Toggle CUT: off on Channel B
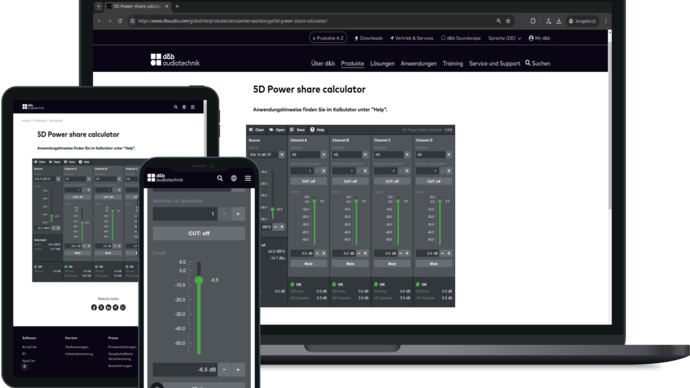The height and width of the screenshot is (388, 690). point(350,181)
